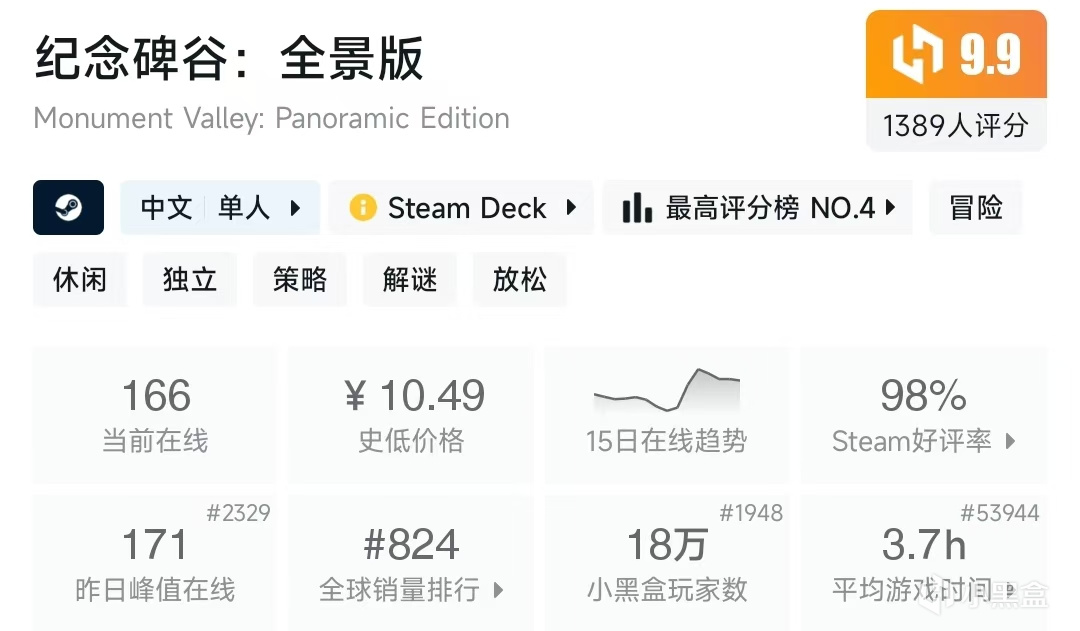This screenshot has height=631, width=1080.
Task: Click the bar chart ranking icon
Action: tap(637, 208)
